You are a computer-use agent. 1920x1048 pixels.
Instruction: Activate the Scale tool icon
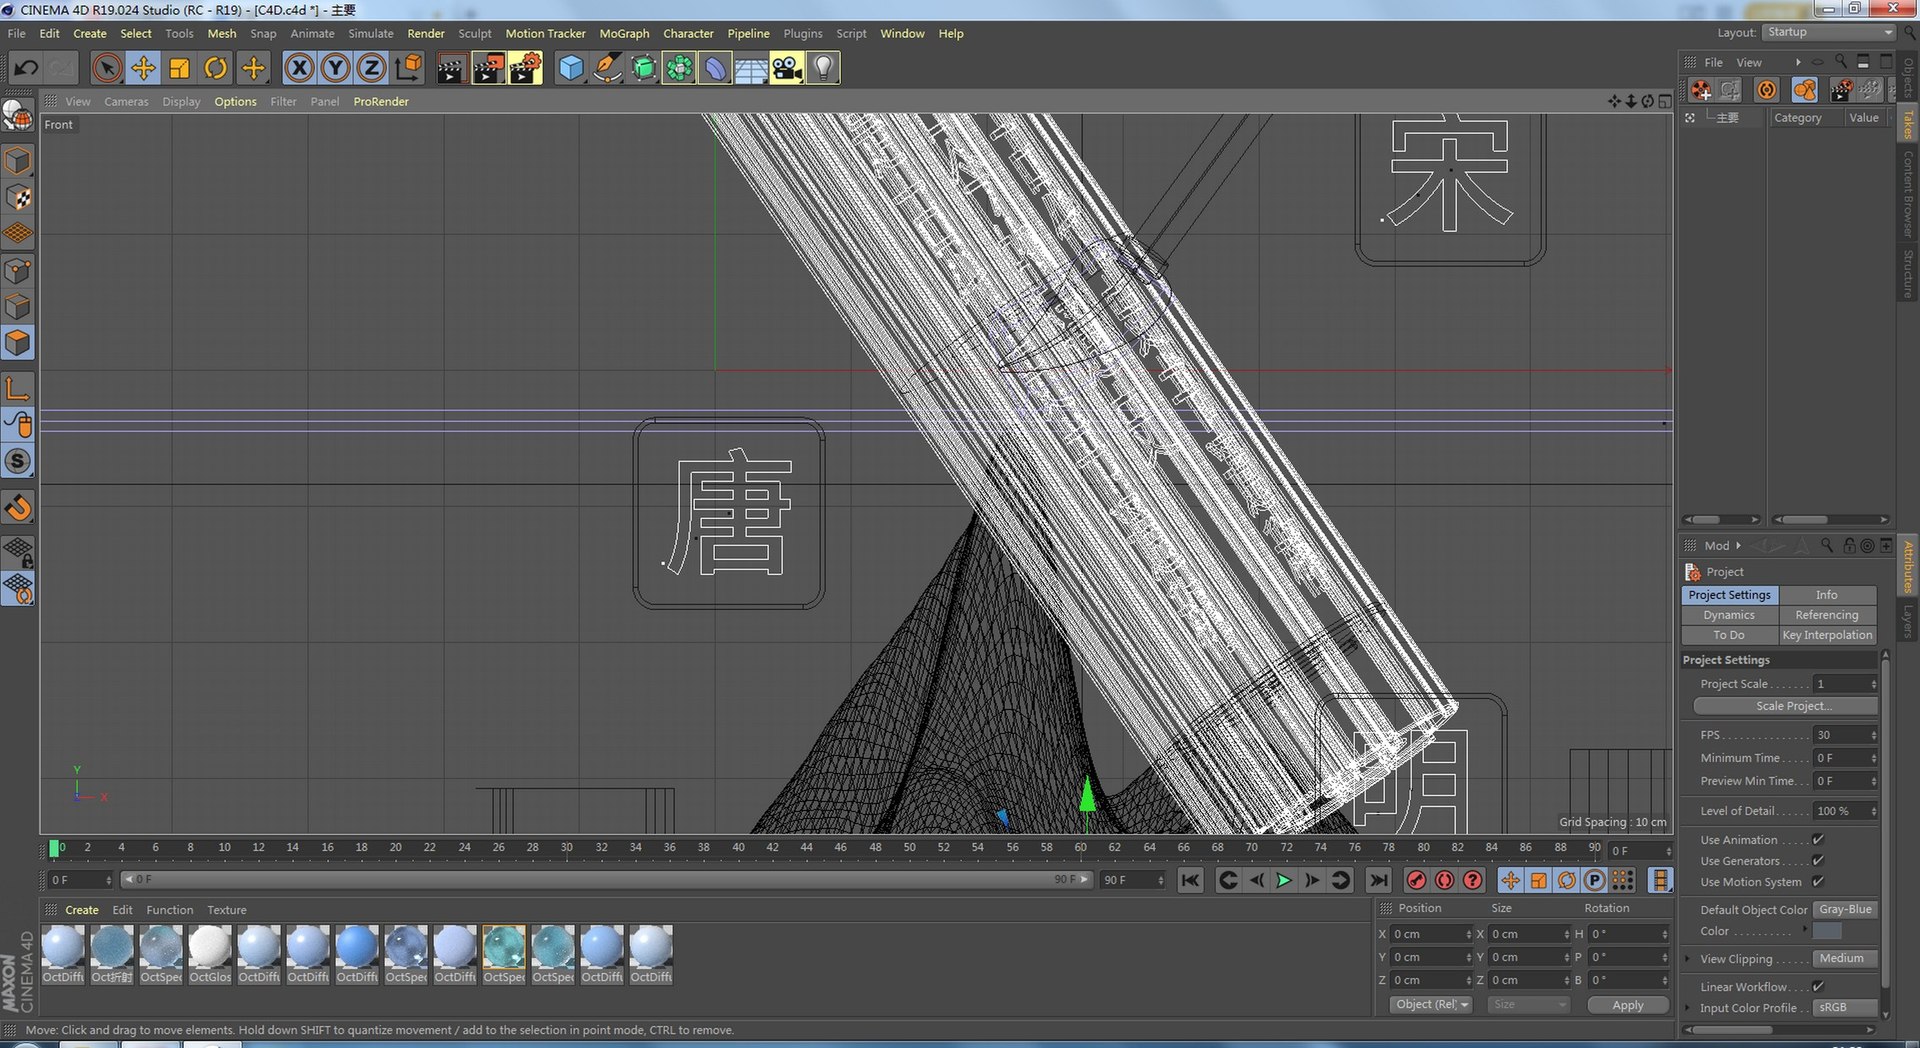click(179, 68)
